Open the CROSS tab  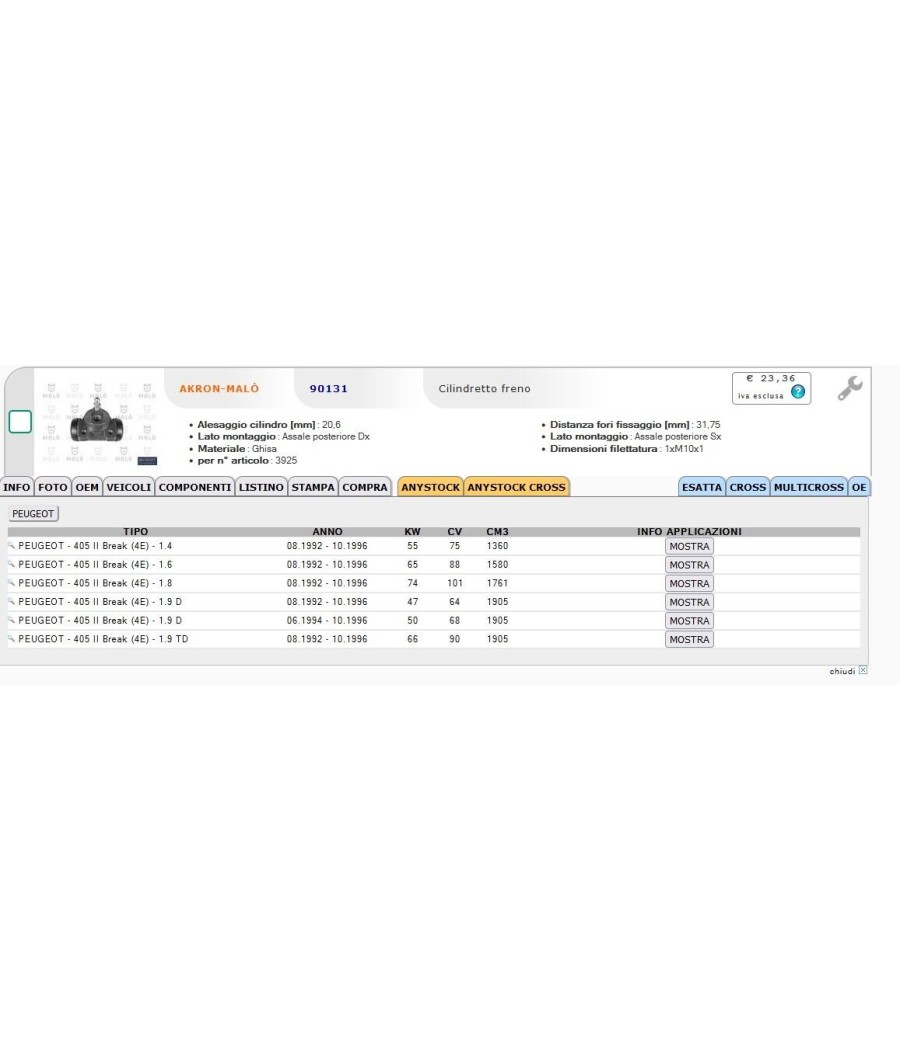[748, 487]
